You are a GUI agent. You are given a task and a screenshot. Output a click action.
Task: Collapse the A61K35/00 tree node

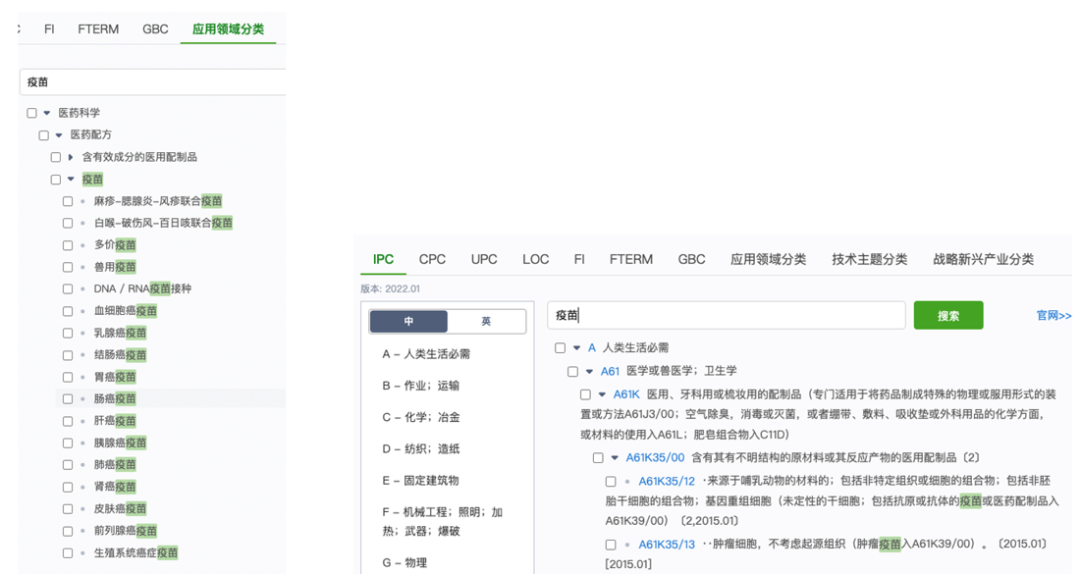615,458
